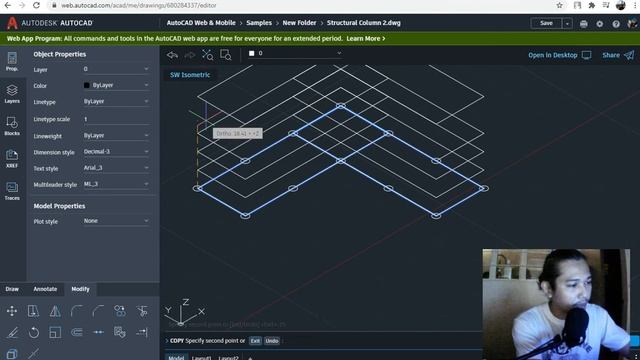Switch to the Annotate tab

(x=45, y=289)
